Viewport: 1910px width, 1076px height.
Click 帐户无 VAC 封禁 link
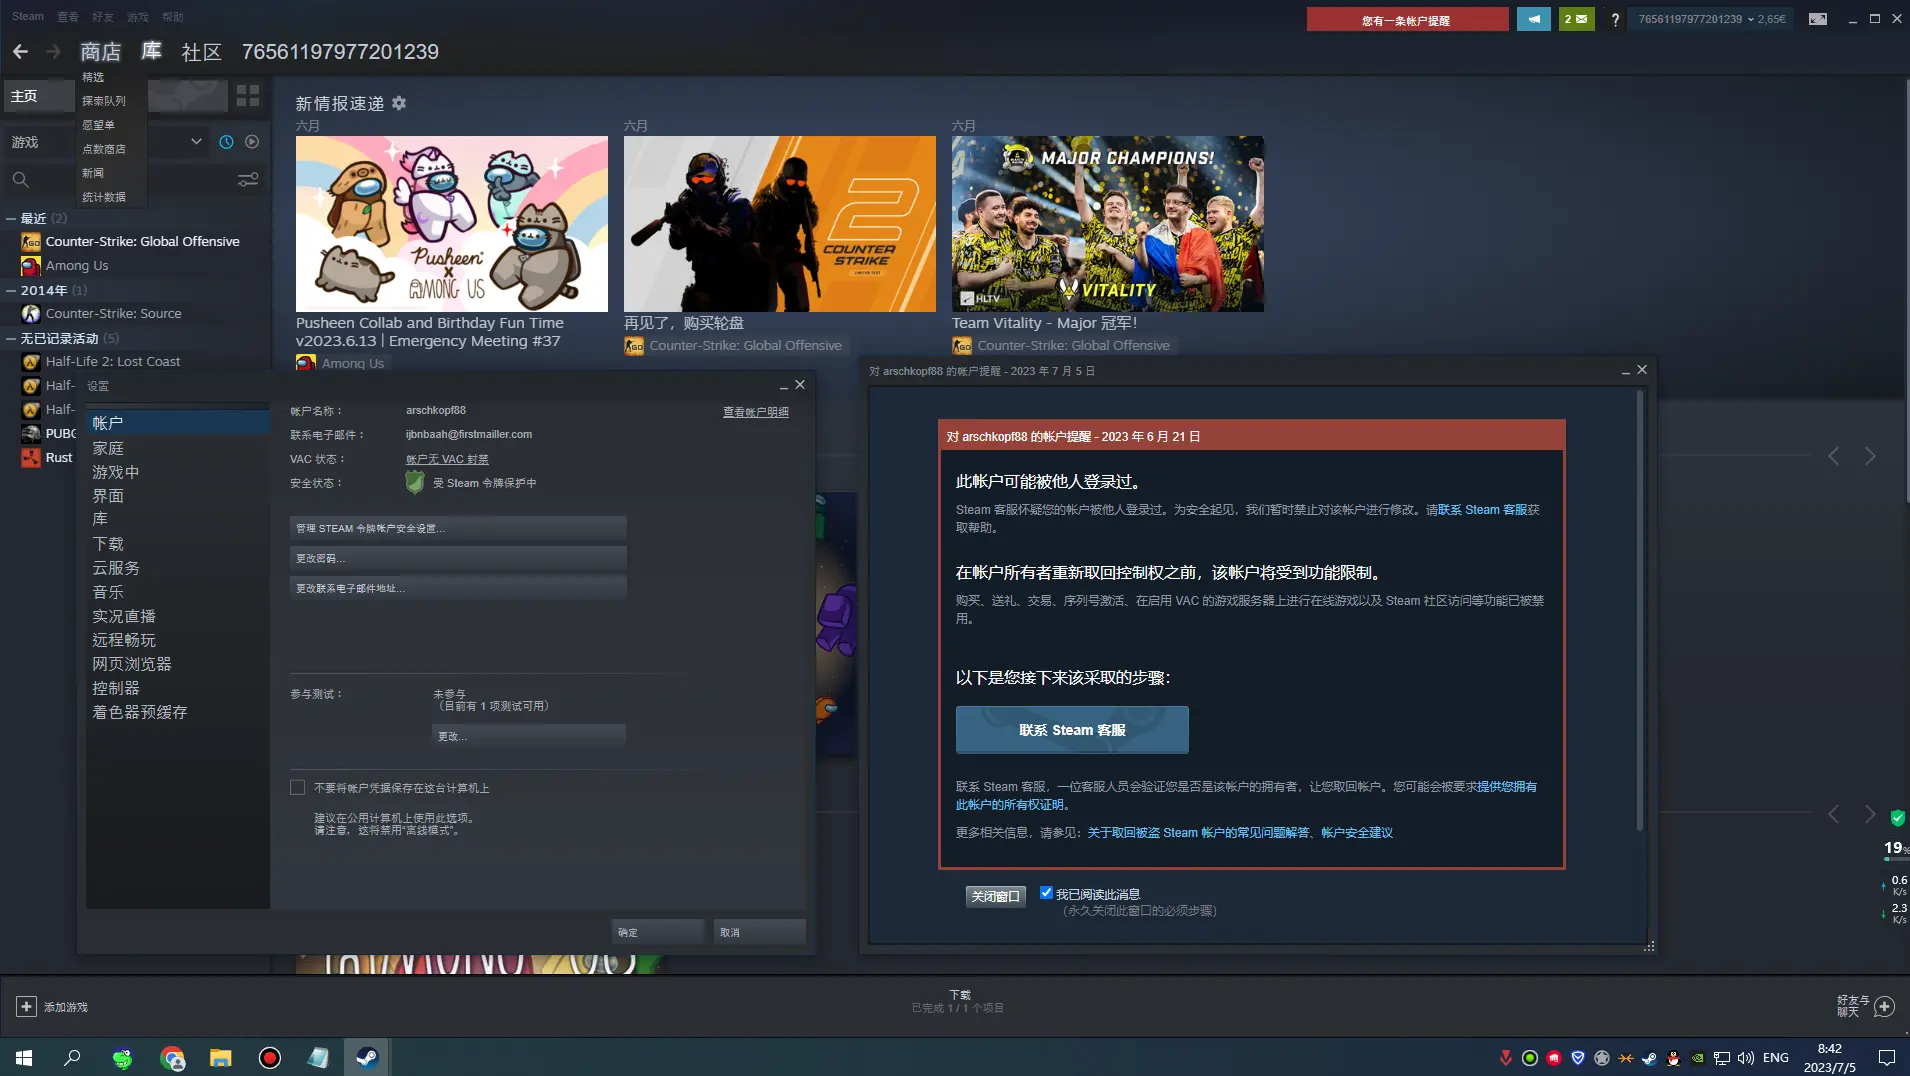447,459
